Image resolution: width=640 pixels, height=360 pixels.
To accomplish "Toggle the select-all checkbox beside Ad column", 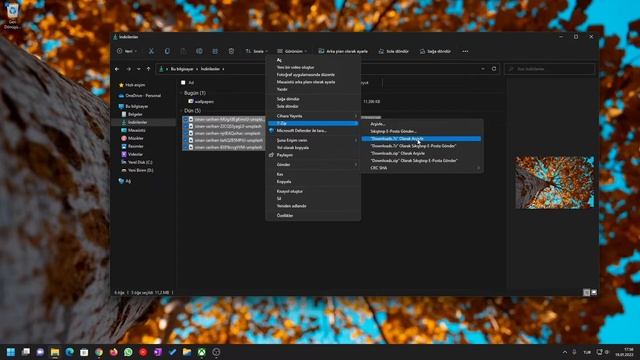I will (183, 82).
